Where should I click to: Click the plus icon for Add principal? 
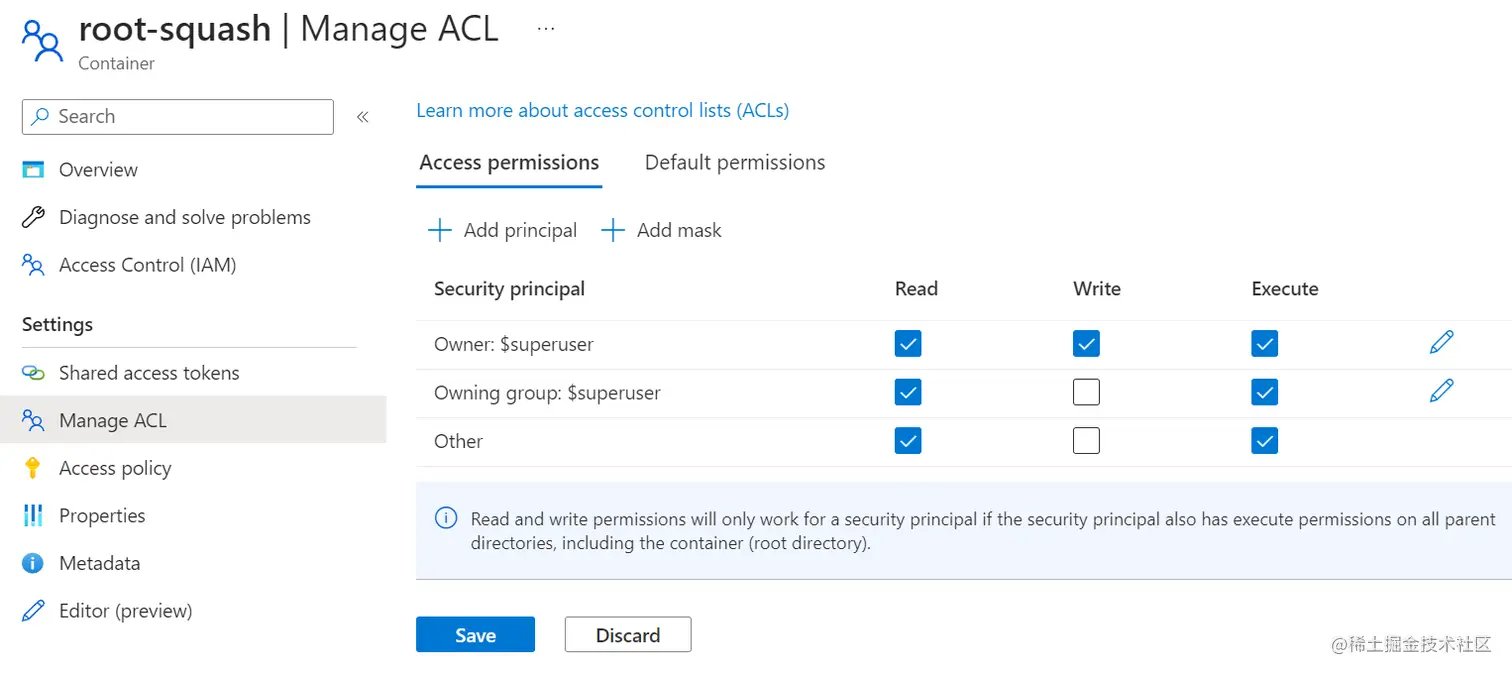click(439, 231)
